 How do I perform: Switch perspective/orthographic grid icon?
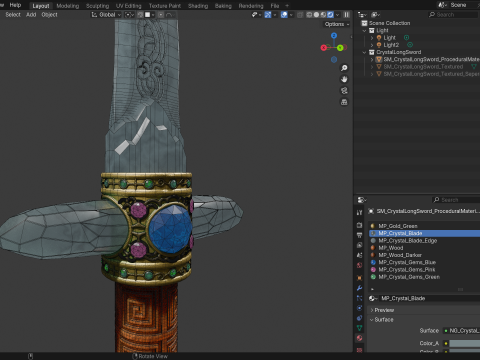(344, 102)
